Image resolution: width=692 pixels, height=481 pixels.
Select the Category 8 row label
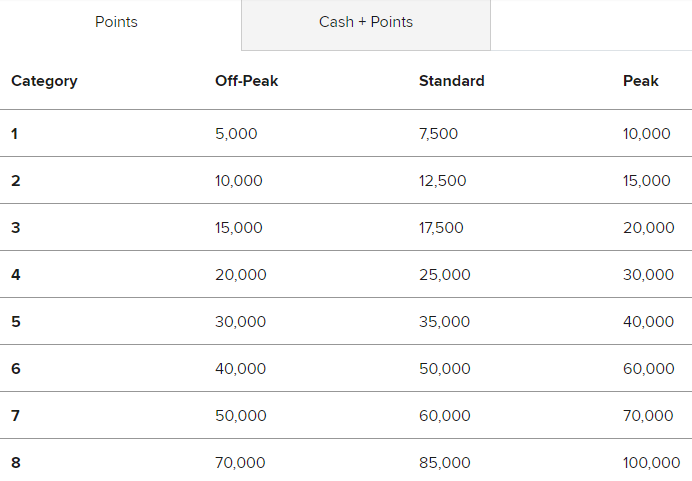tap(16, 463)
